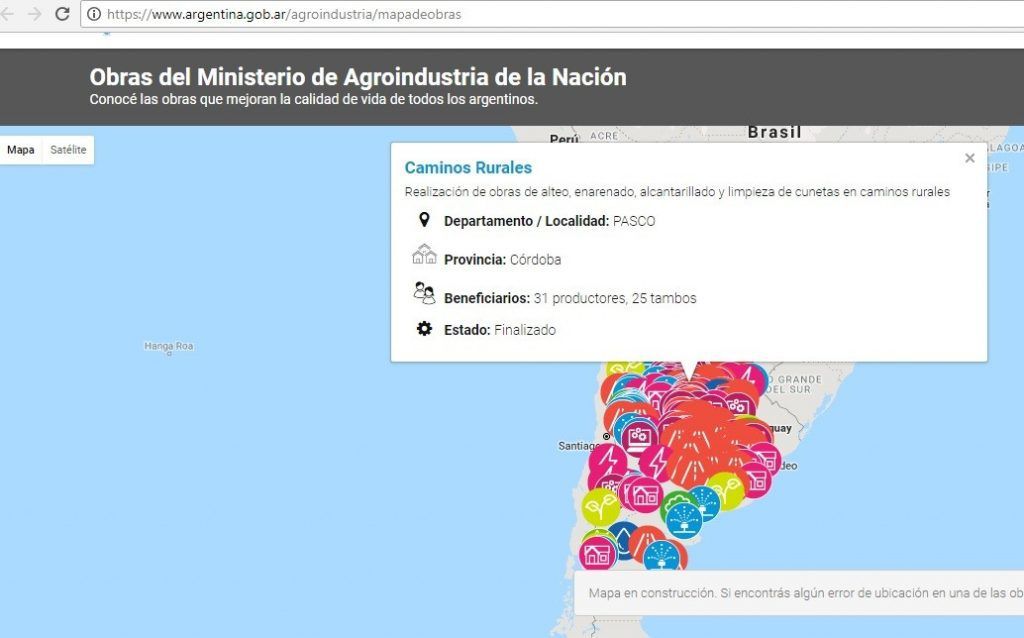This screenshot has height=638, width=1024.
Task: Click the houses icon next to Provincia
Action: coord(424,255)
